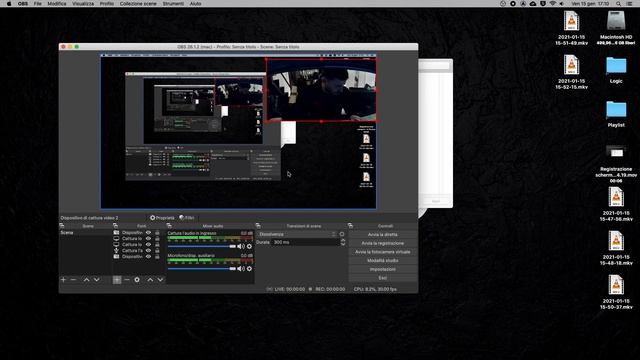Lock the bottom Dispositiv source
This screenshot has height=360, width=640.
pos(157,257)
